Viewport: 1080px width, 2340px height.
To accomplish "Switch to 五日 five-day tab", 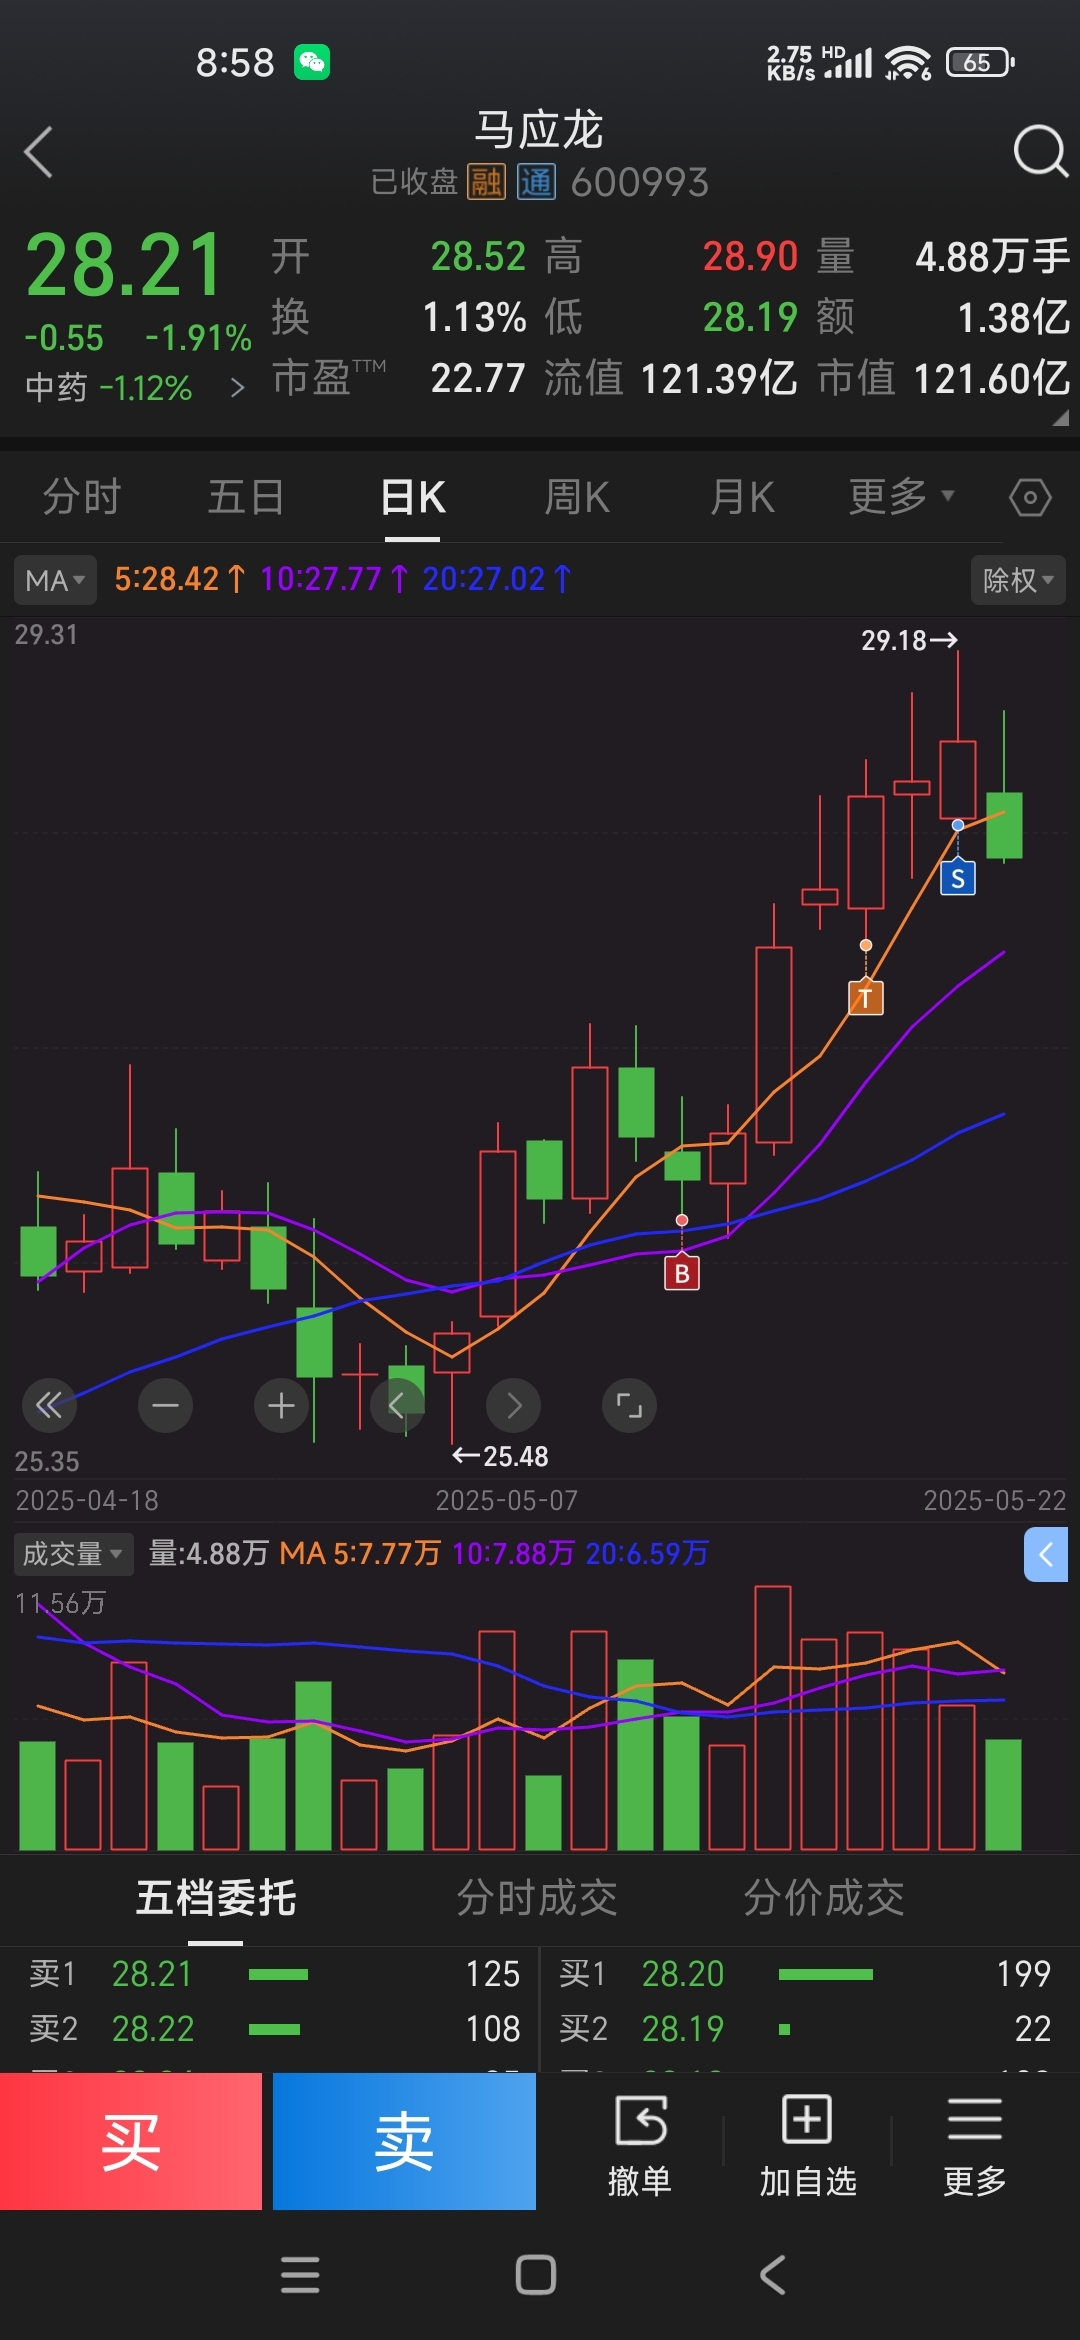I will tap(246, 496).
